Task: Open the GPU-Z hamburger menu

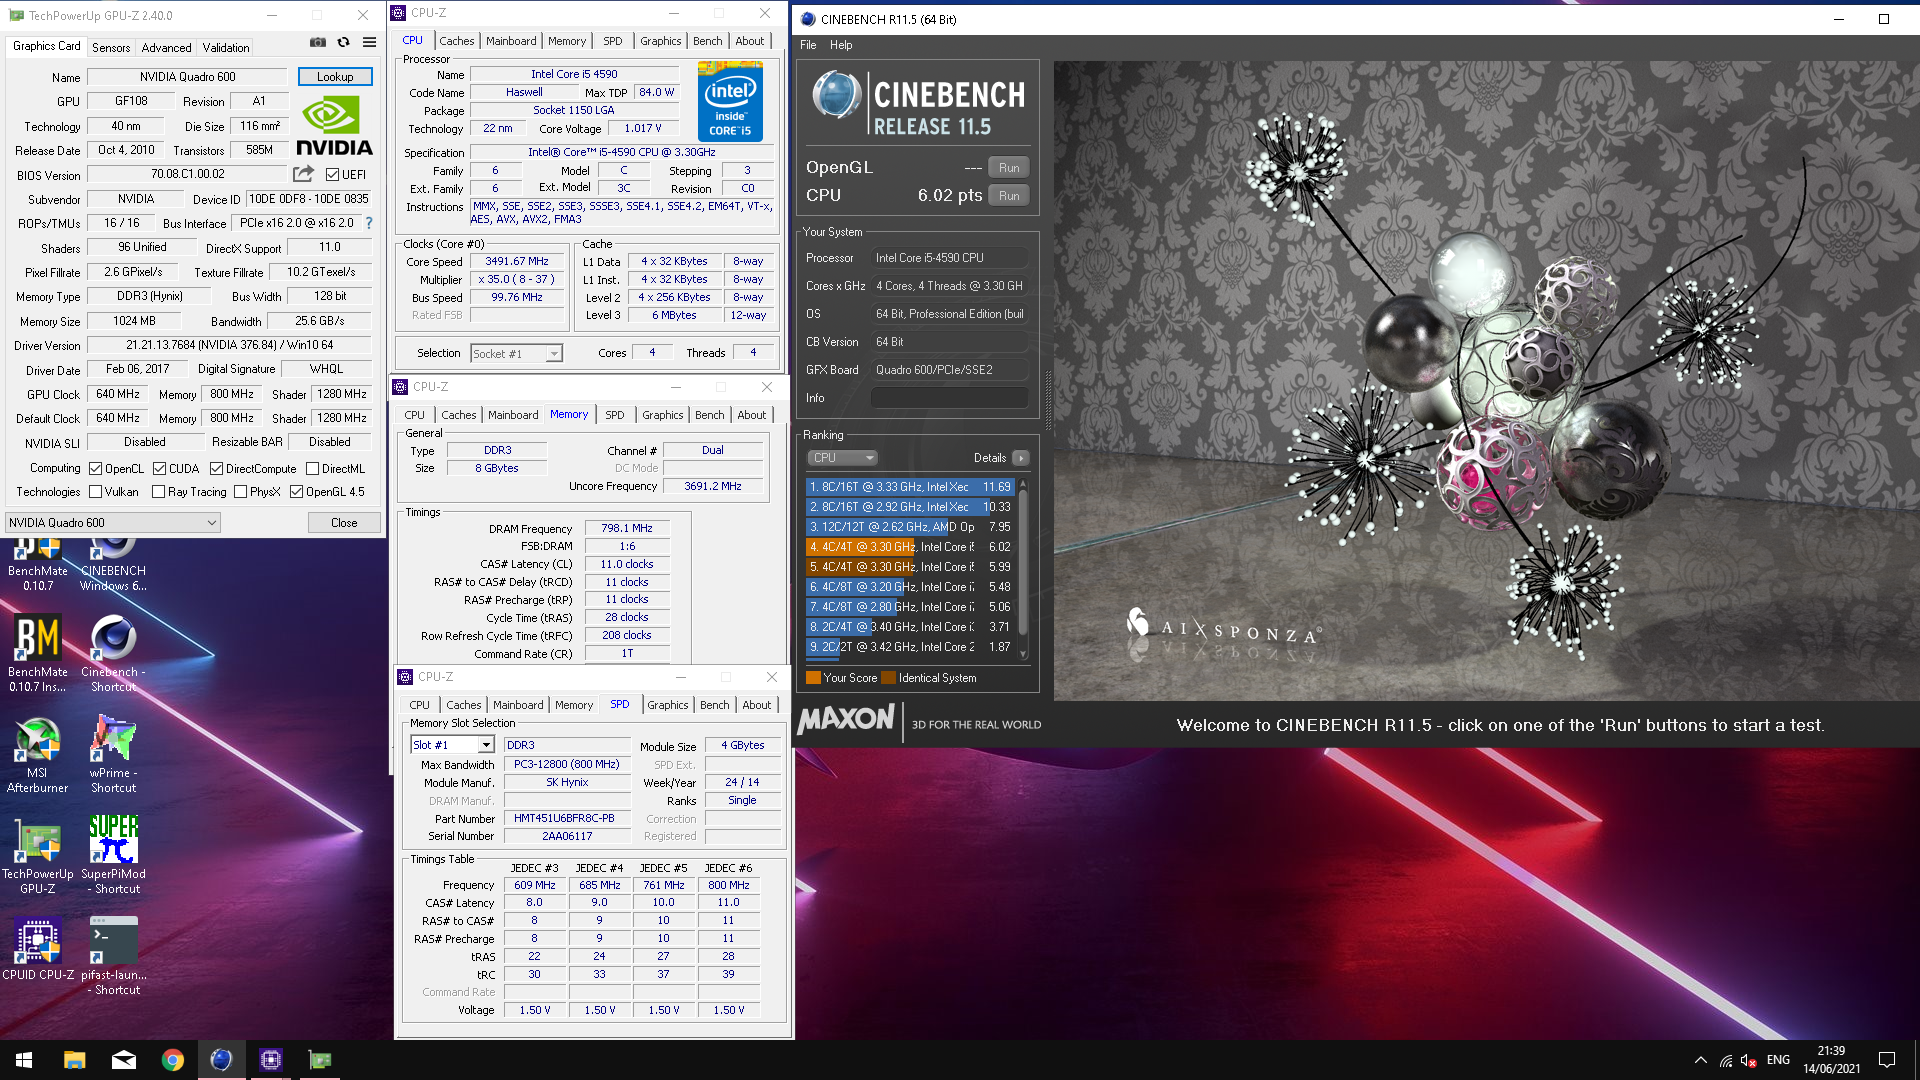Action: [x=369, y=42]
